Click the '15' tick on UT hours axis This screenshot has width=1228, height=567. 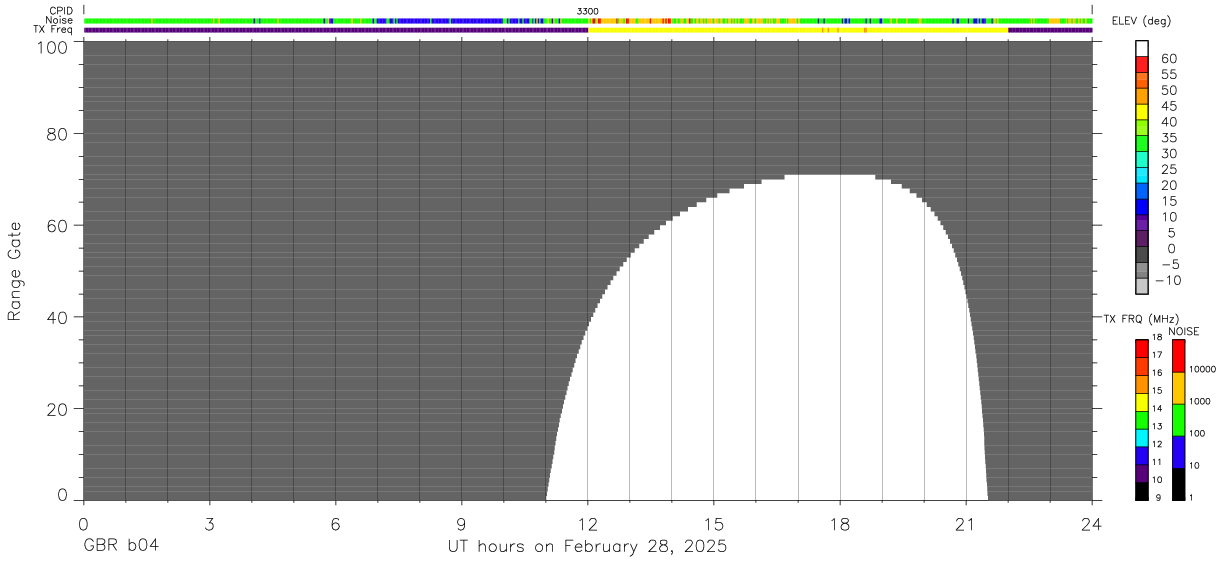click(714, 523)
